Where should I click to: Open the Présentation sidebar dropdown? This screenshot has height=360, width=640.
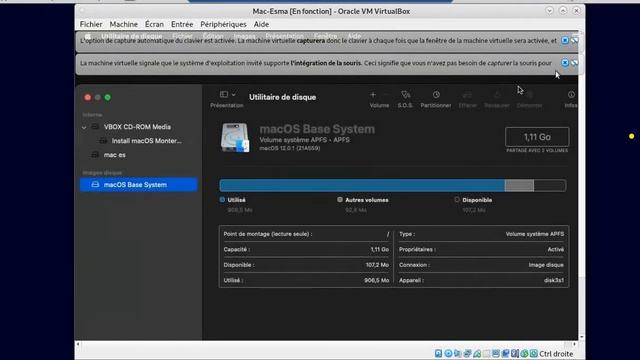click(x=227, y=95)
